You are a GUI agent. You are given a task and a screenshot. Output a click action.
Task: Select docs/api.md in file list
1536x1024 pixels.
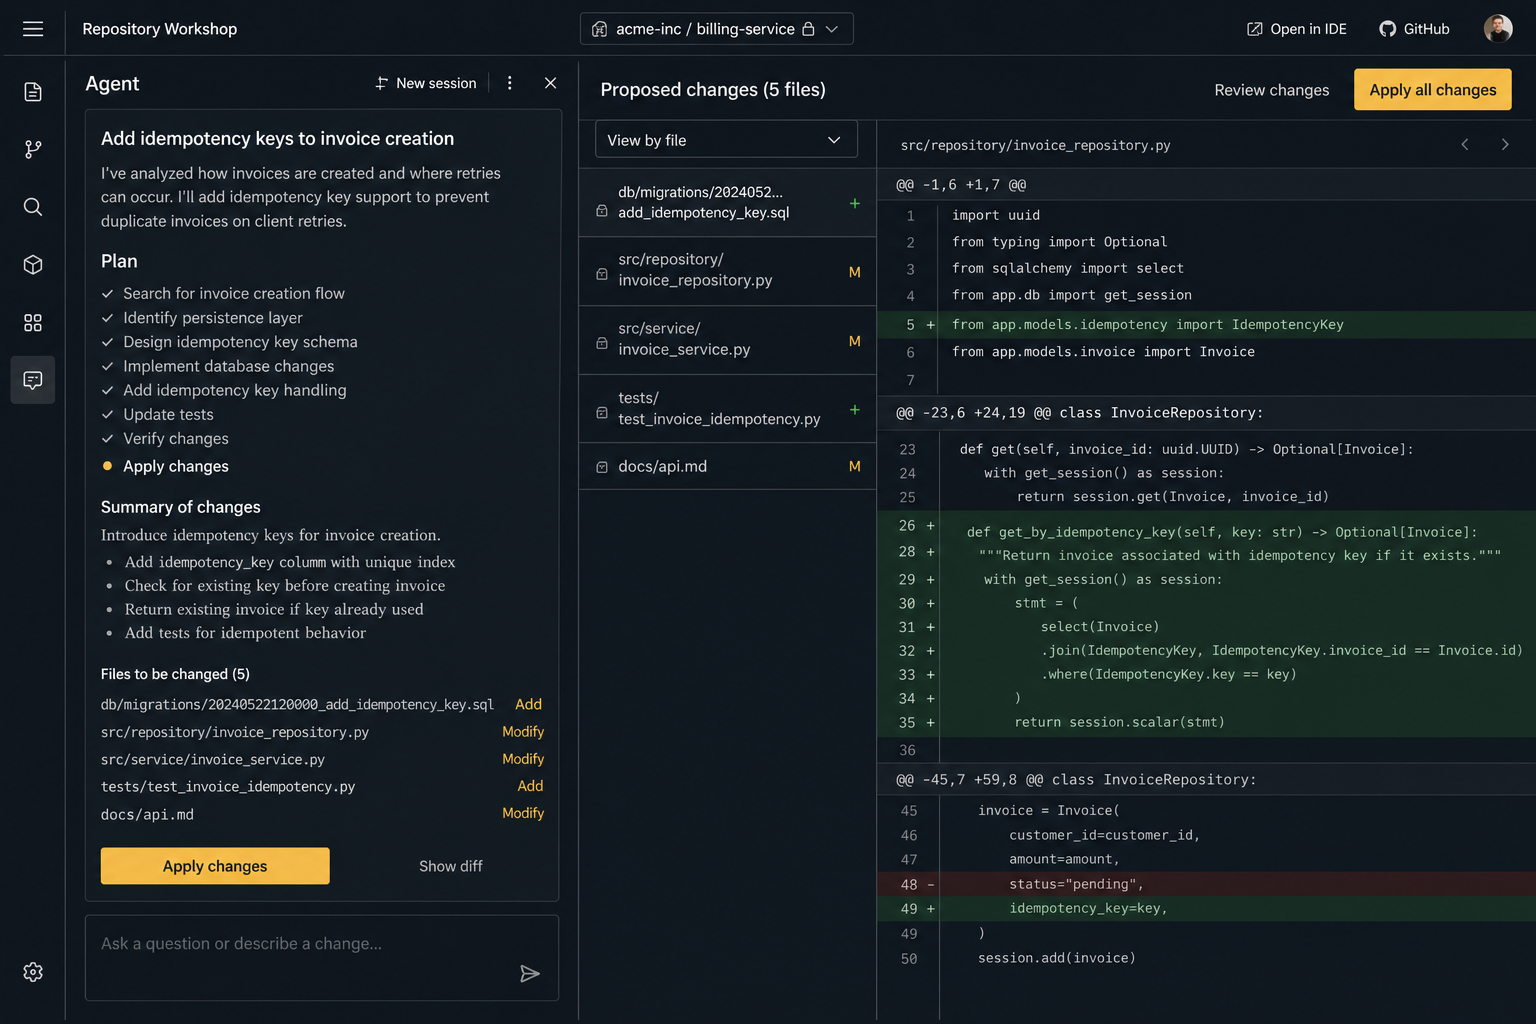[x=728, y=467]
